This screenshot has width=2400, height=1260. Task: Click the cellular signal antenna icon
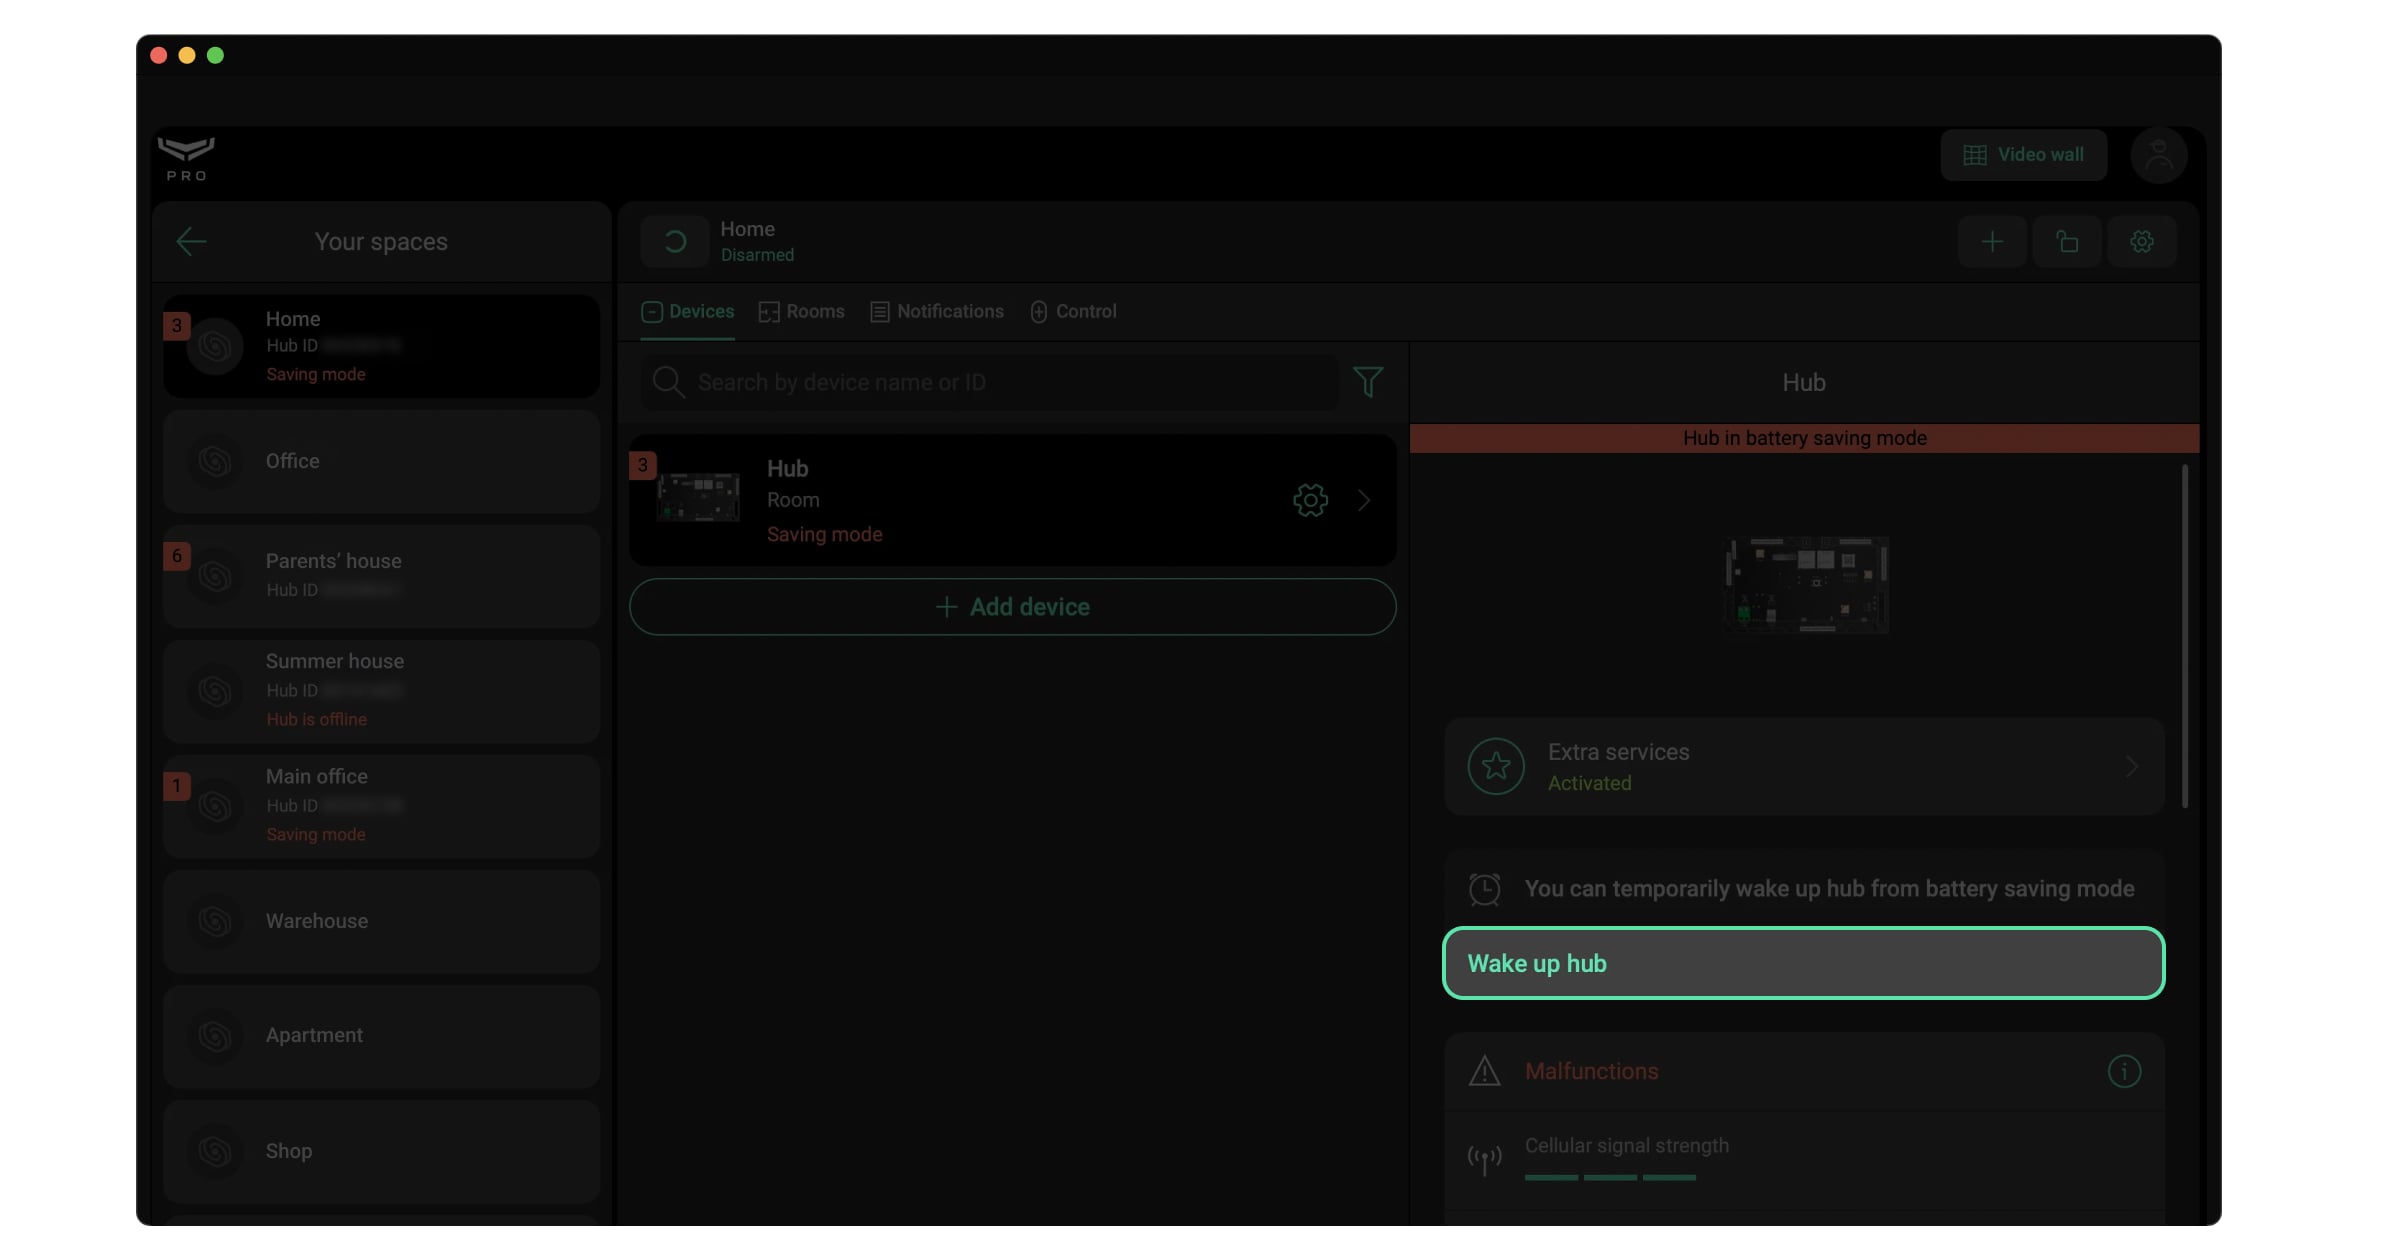pyautogui.click(x=1485, y=1159)
